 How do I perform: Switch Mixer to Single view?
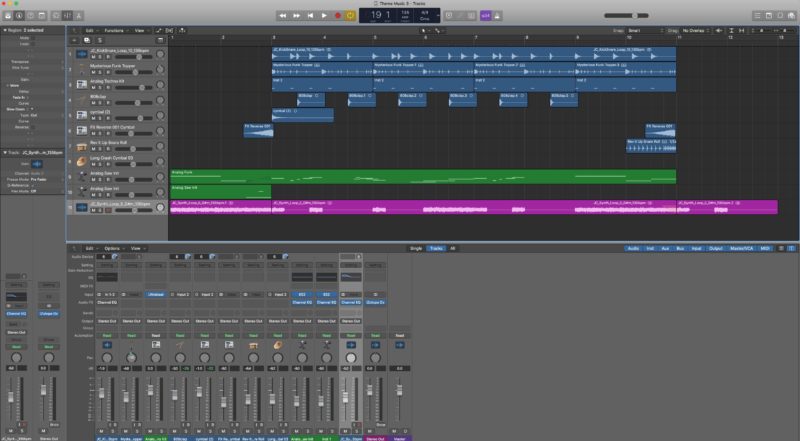(x=416, y=249)
